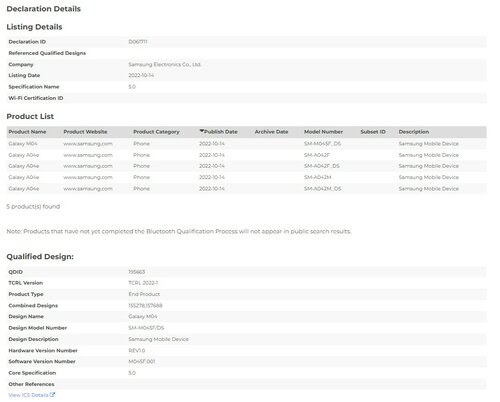Click Product Type value End Product
Screen dimensions: 500x402
point(144,294)
